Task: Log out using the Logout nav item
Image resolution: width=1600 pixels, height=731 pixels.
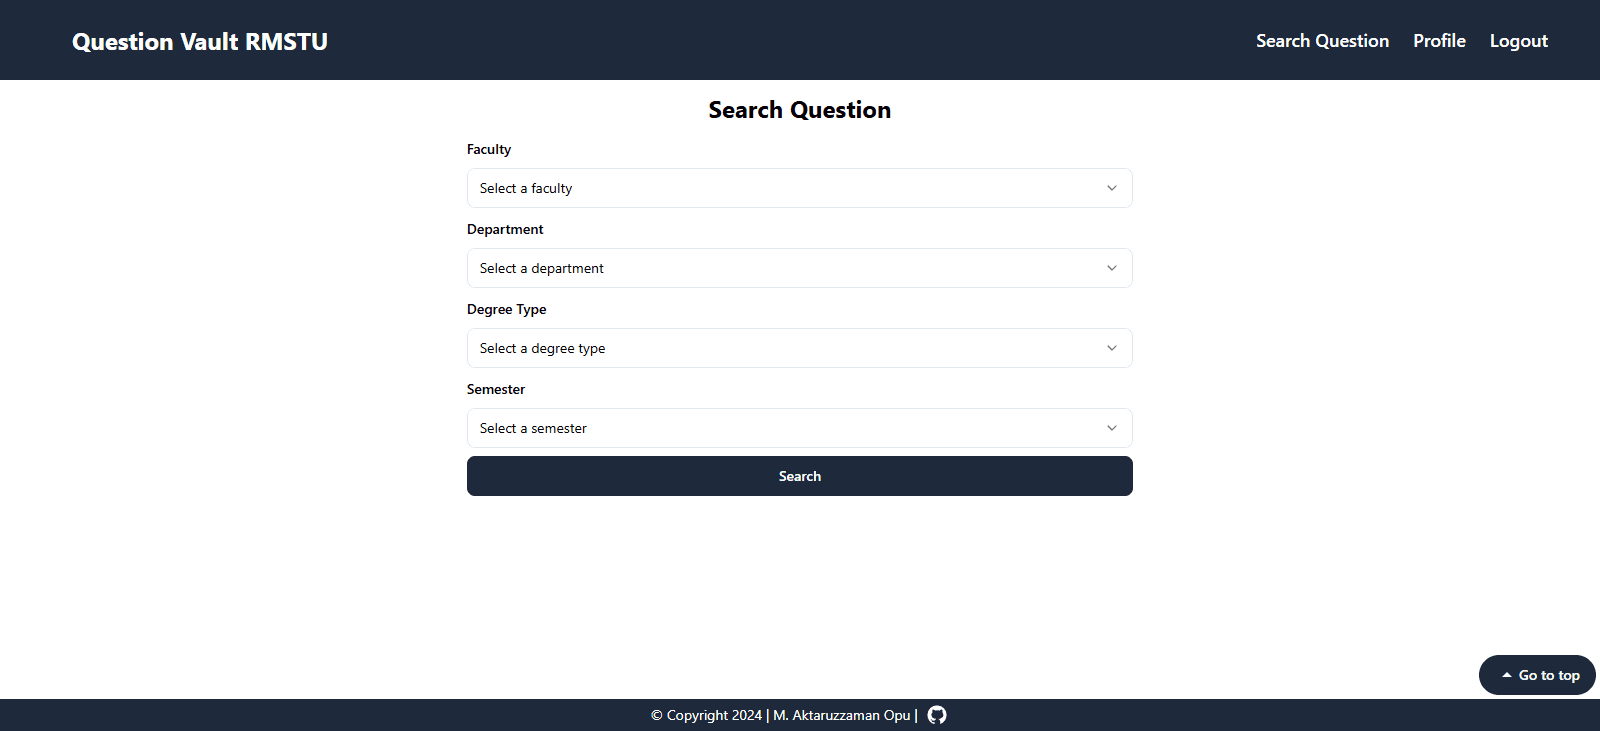Action: pos(1518,41)
